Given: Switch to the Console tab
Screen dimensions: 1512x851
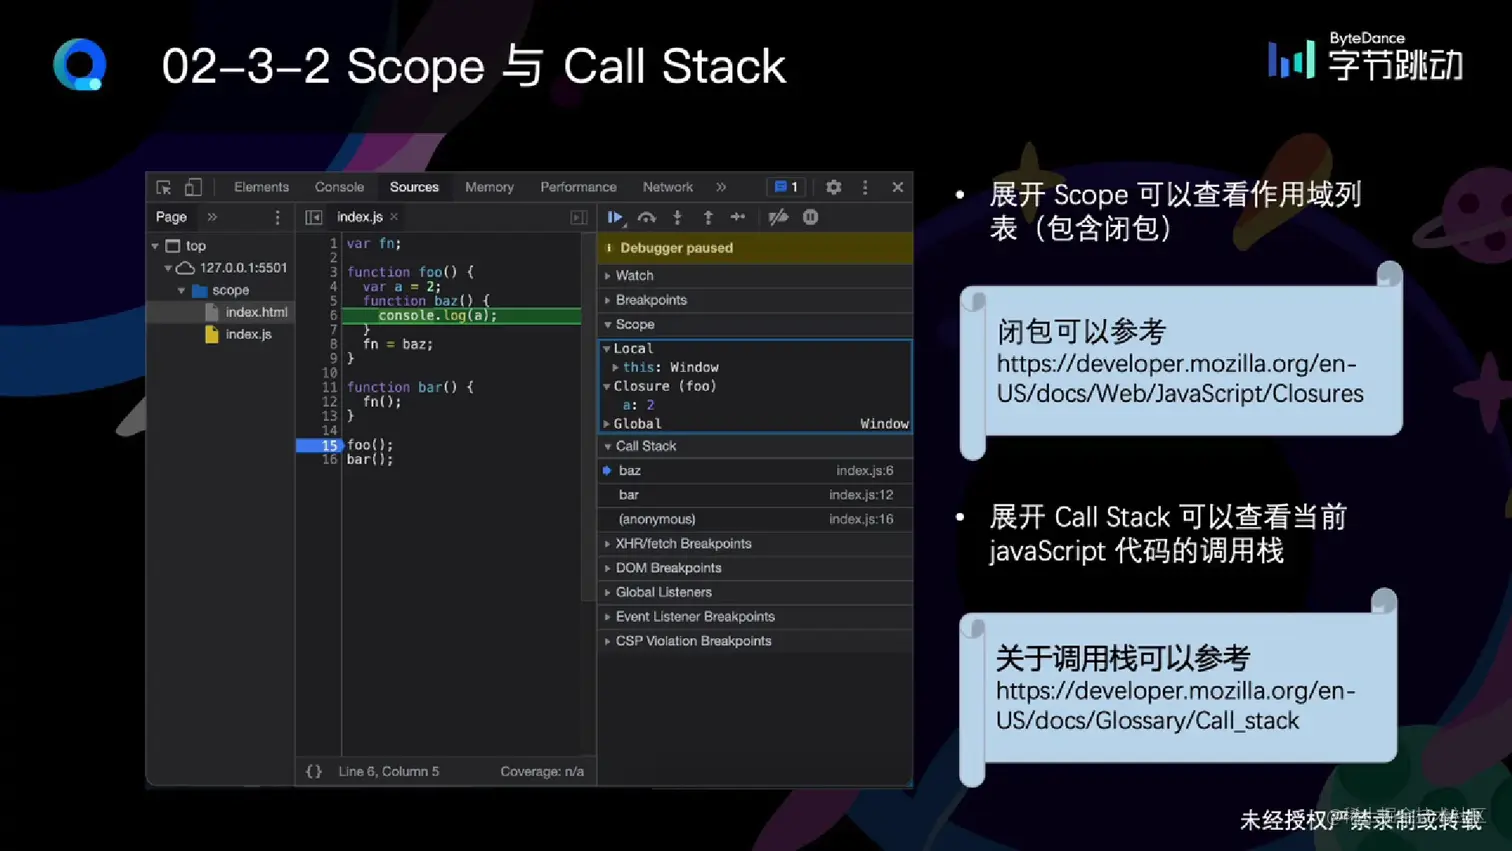Looking at the screenshot, I should click(339, 187).
